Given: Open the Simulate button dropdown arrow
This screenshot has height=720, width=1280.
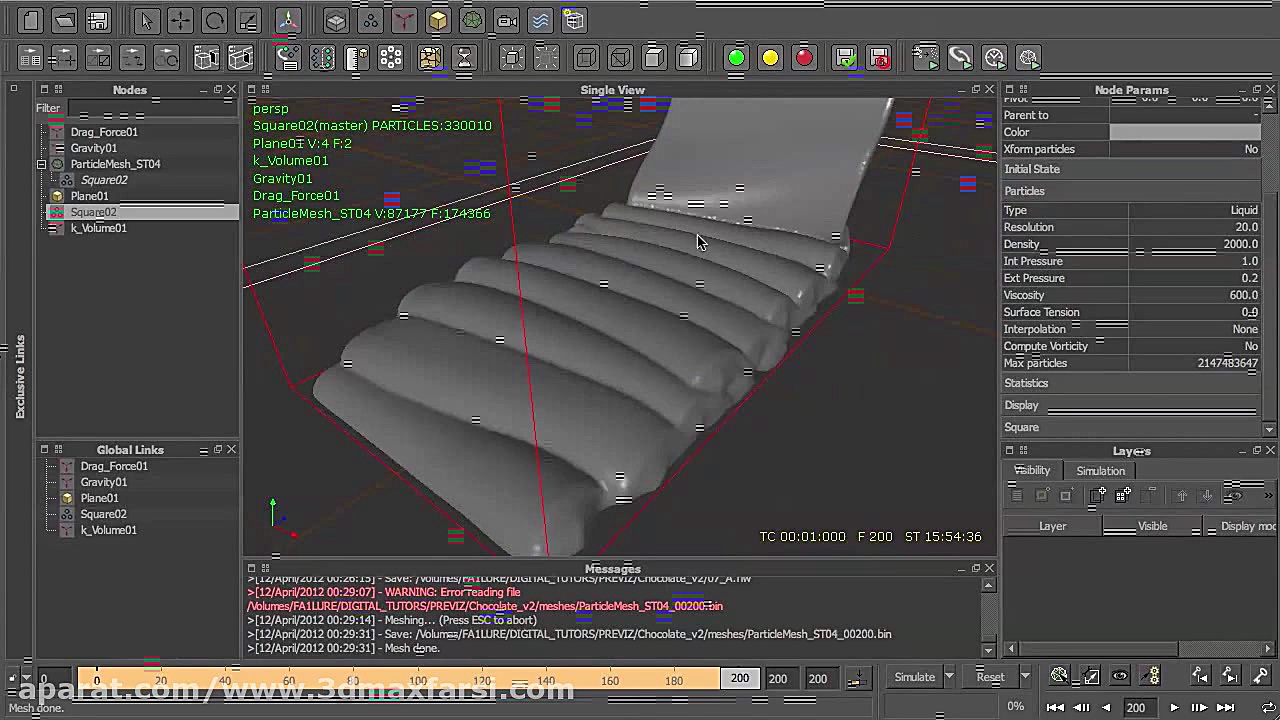Looking at the screenshot, I should click(x=949, y=677).
